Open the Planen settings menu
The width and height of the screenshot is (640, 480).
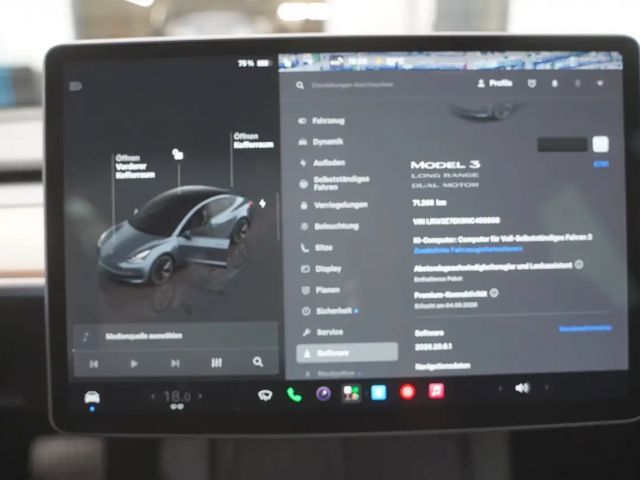321,290
